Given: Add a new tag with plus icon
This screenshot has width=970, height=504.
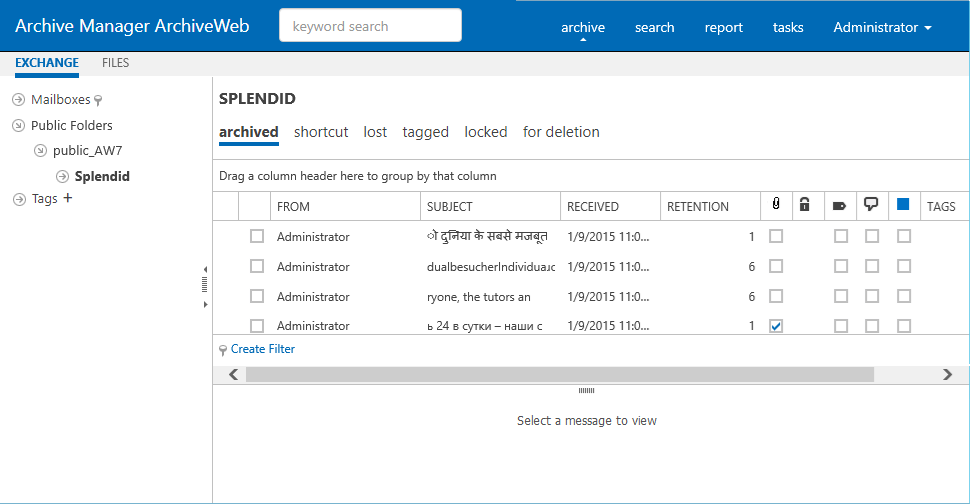Looking at the screenshot, I should point(68,198).
